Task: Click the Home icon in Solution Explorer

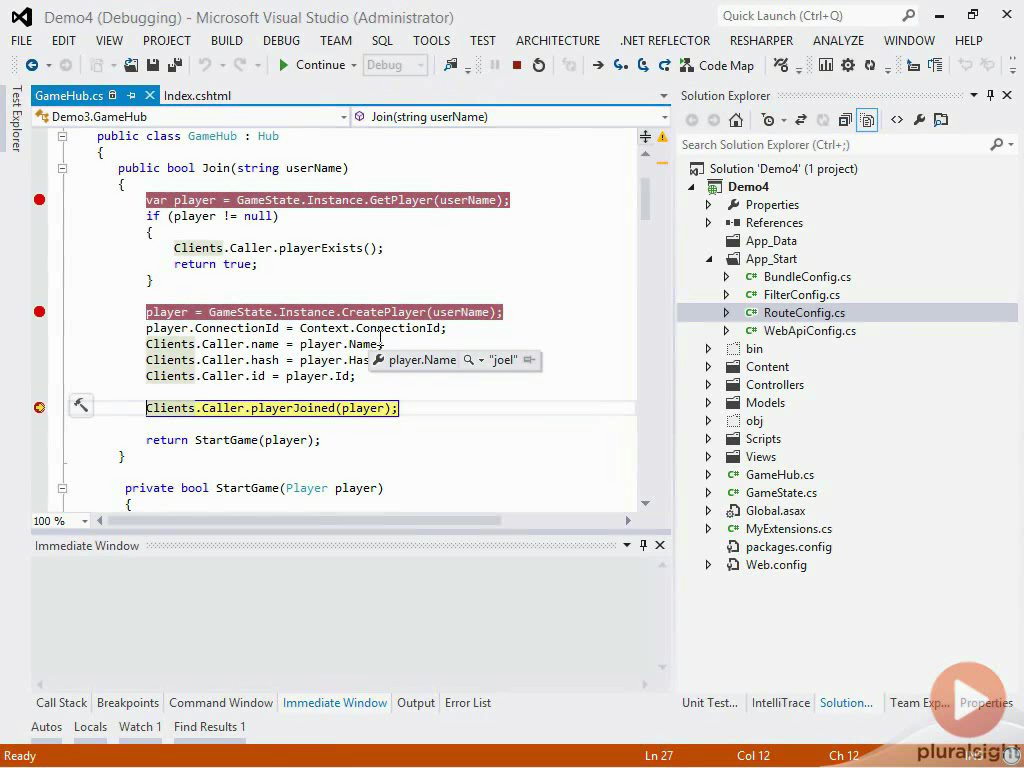Action: coord(736,120)
